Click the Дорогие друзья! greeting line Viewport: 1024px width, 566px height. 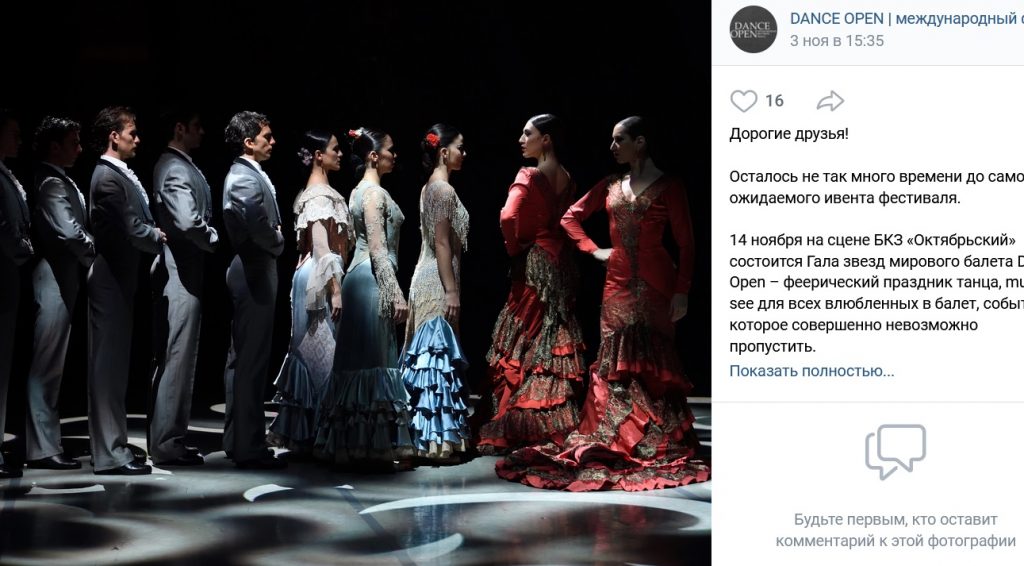[x=789, y=134]
